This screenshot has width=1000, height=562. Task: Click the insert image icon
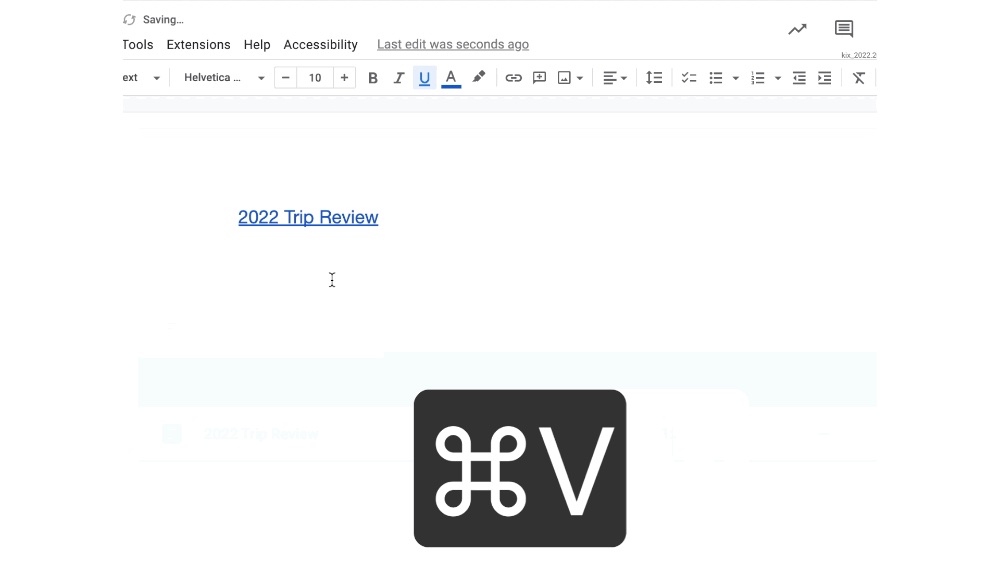tap(564, 78)
